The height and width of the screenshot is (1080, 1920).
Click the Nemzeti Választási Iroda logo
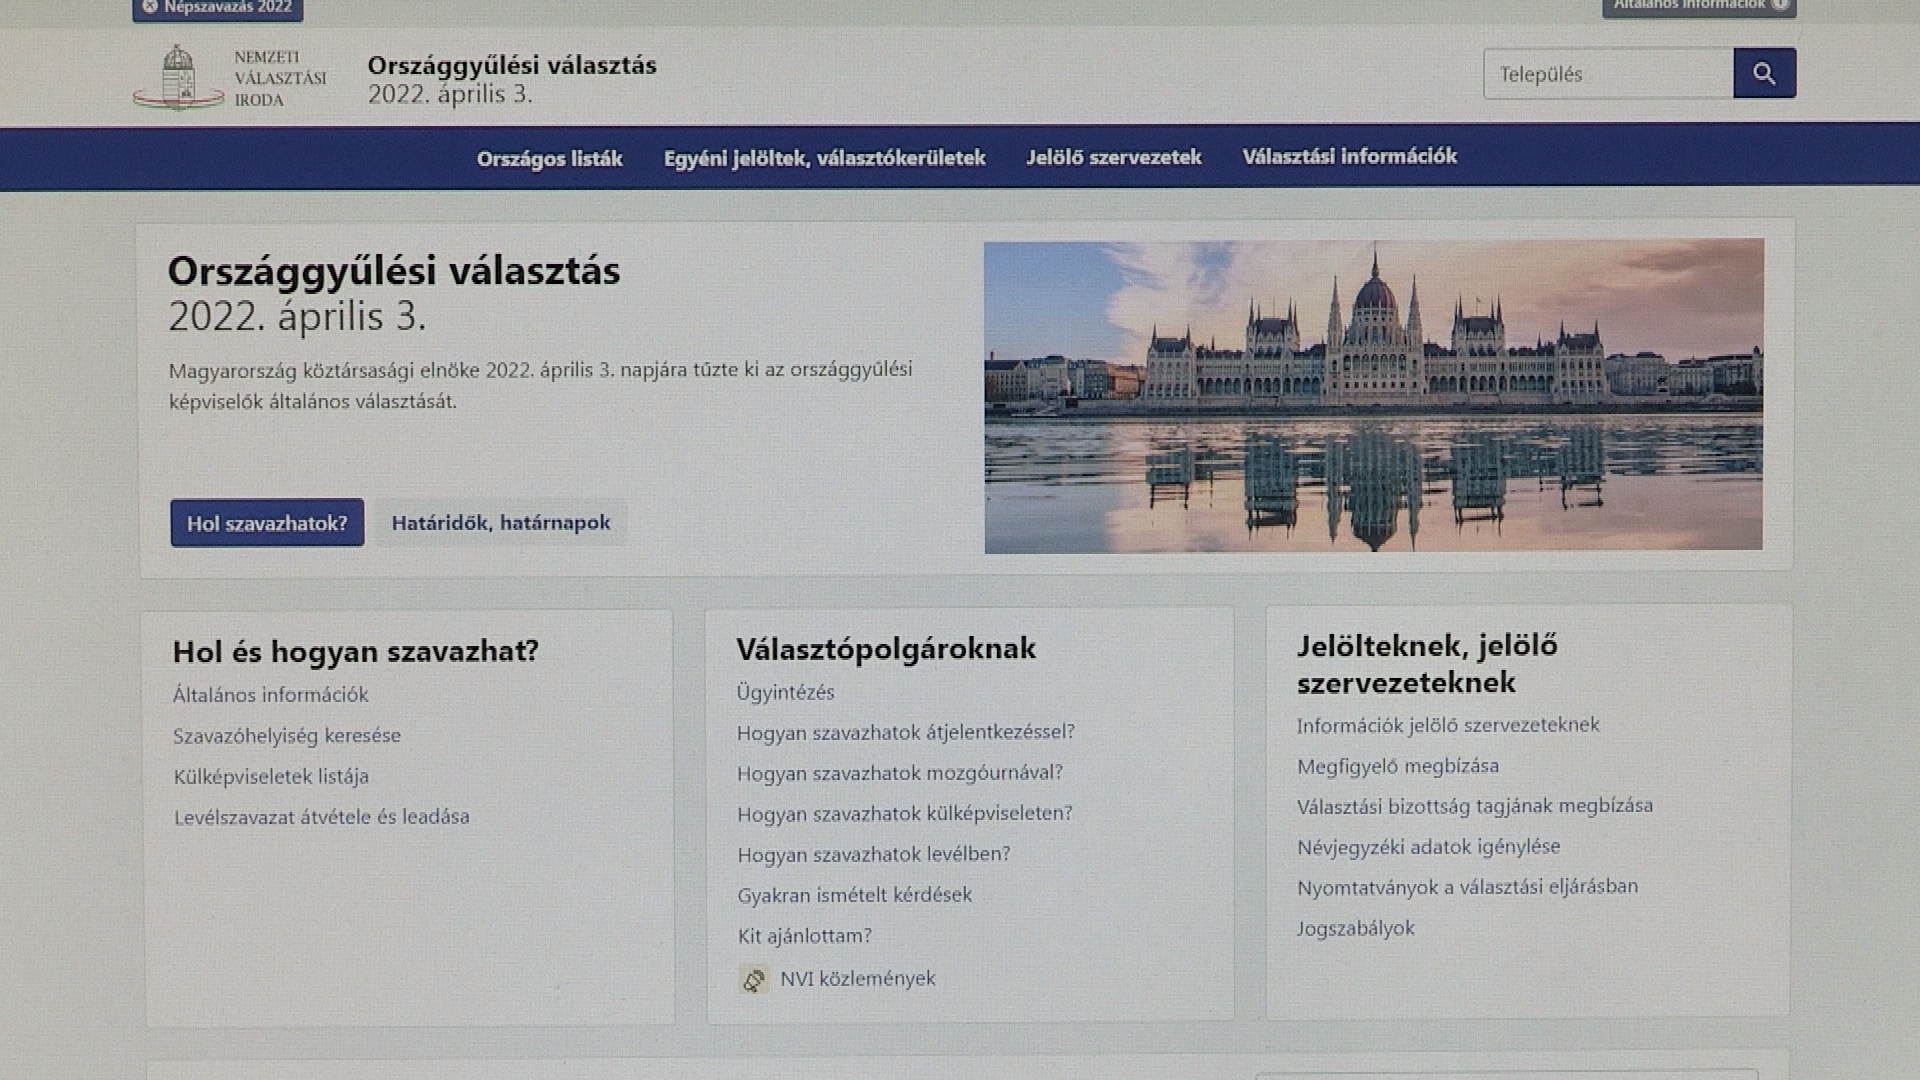(x=229, y=78)
